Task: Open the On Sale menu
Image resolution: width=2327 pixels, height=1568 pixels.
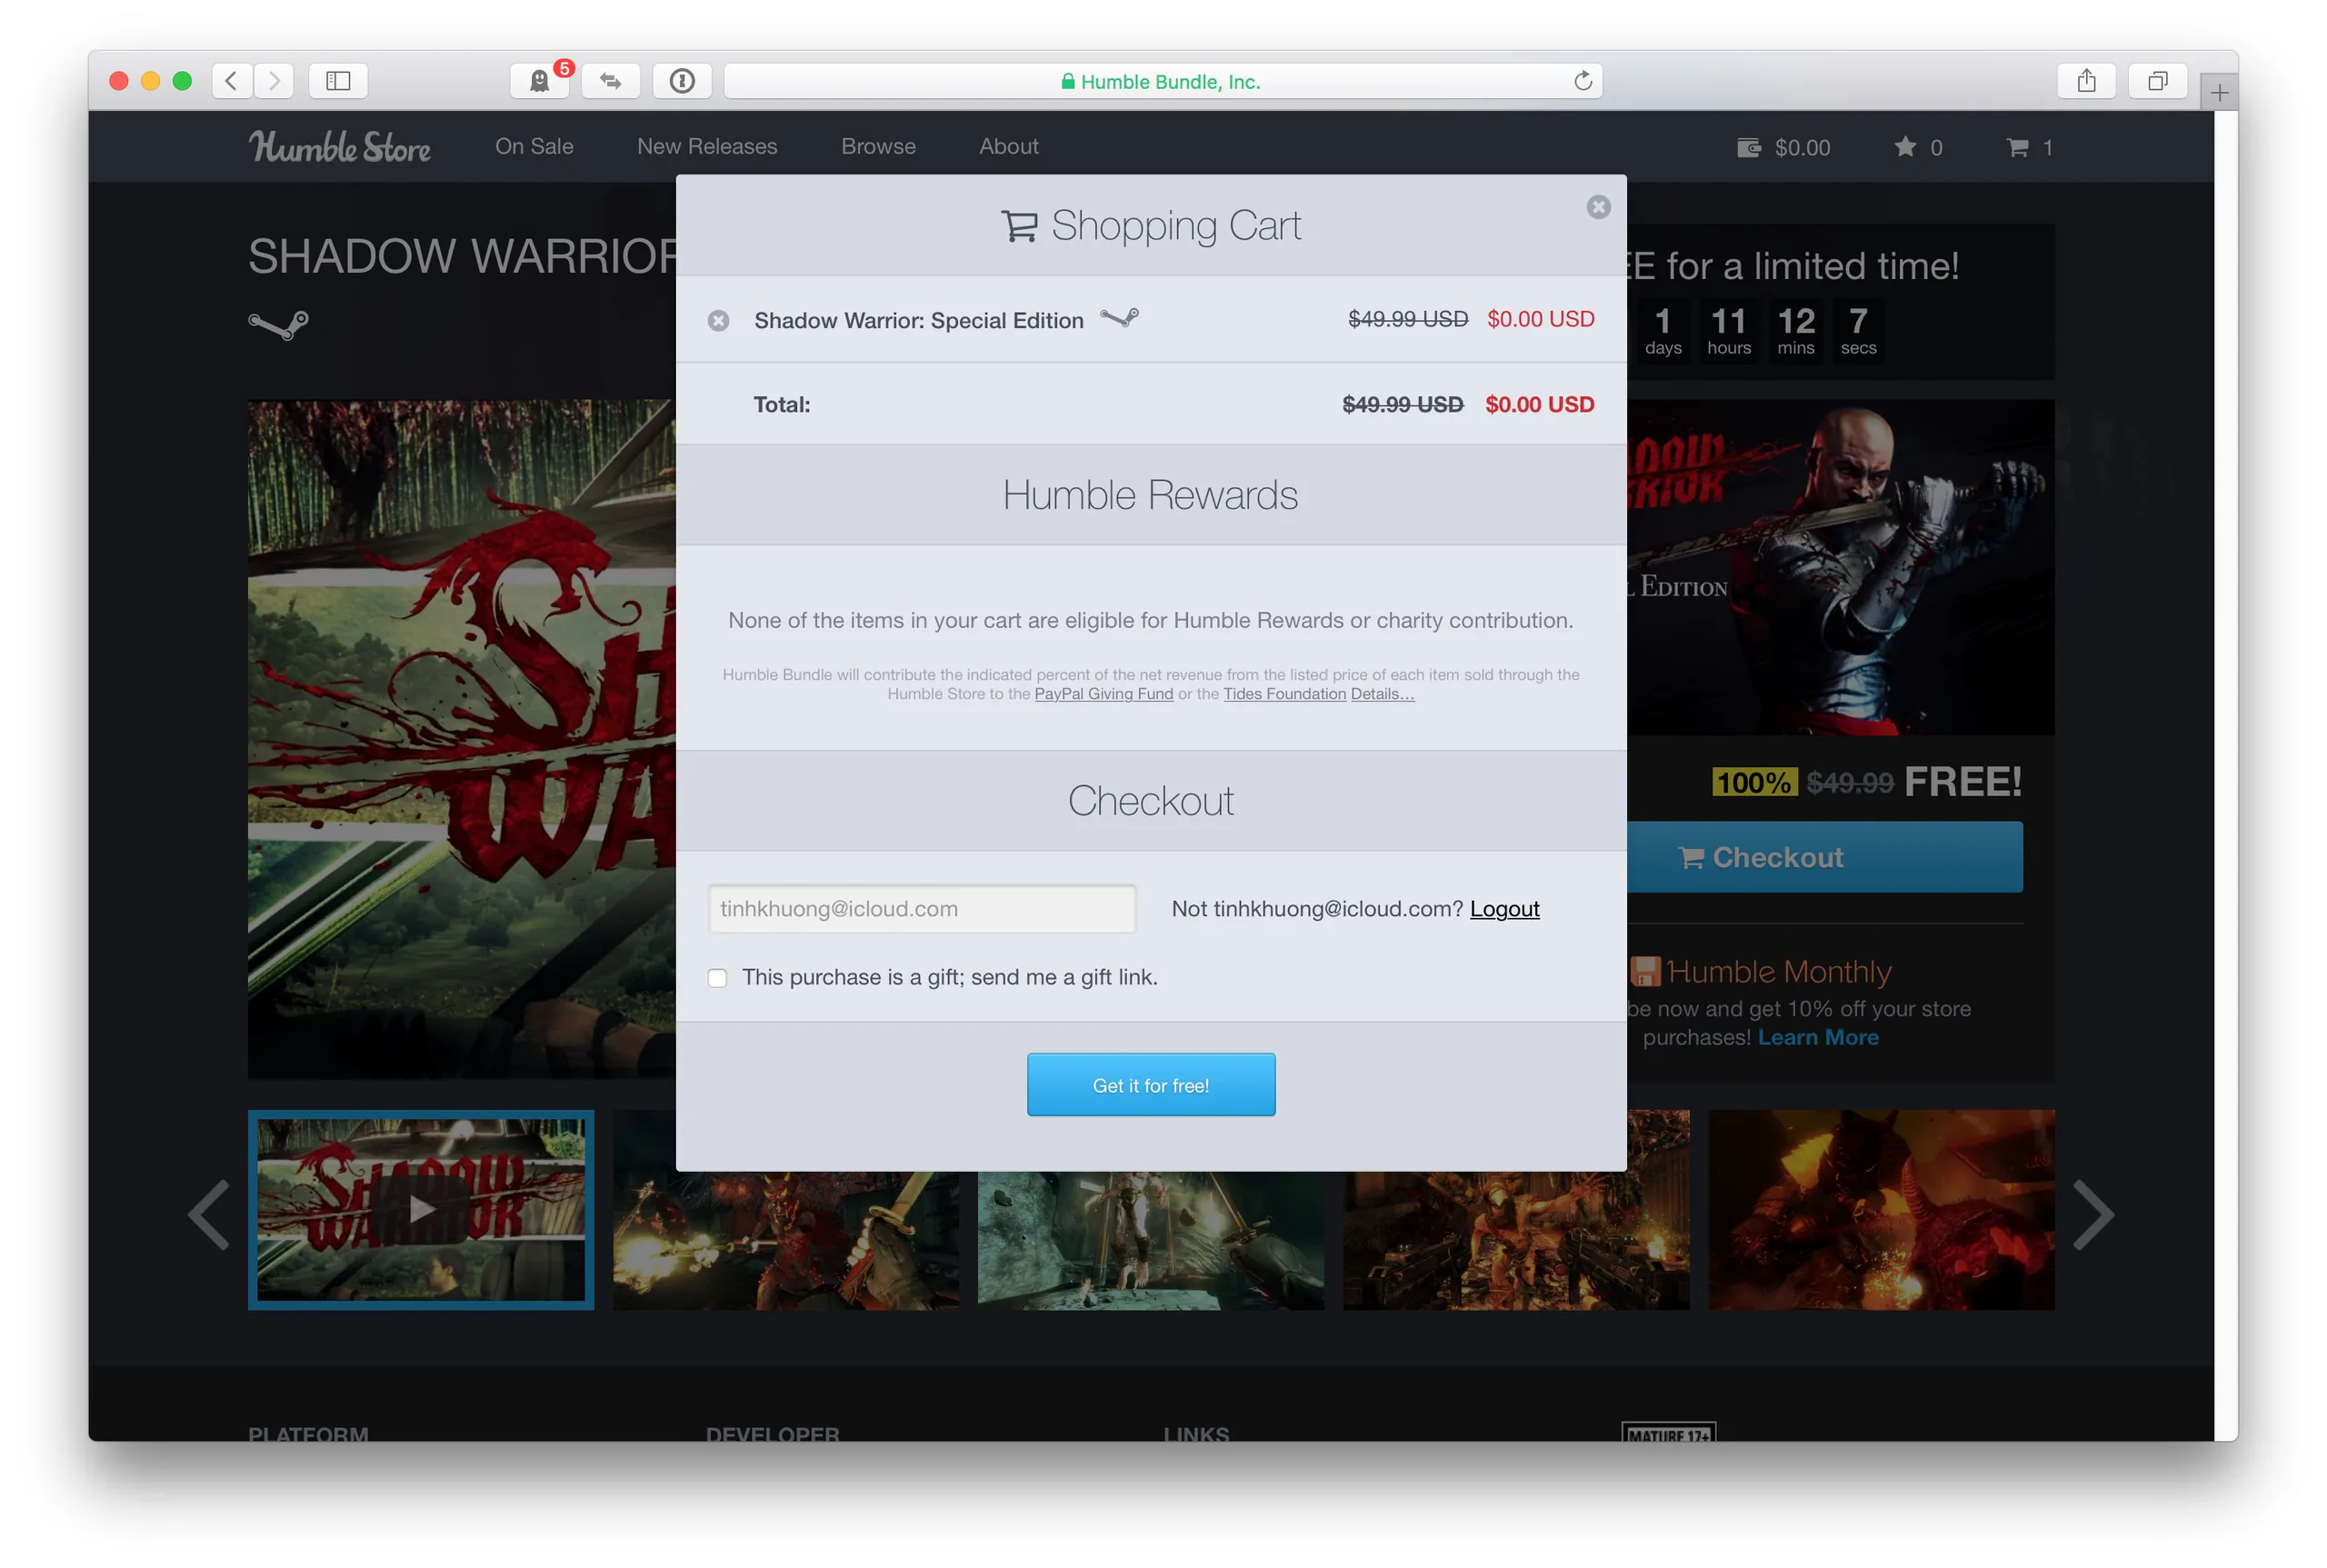Action: [x=534, y=146]
